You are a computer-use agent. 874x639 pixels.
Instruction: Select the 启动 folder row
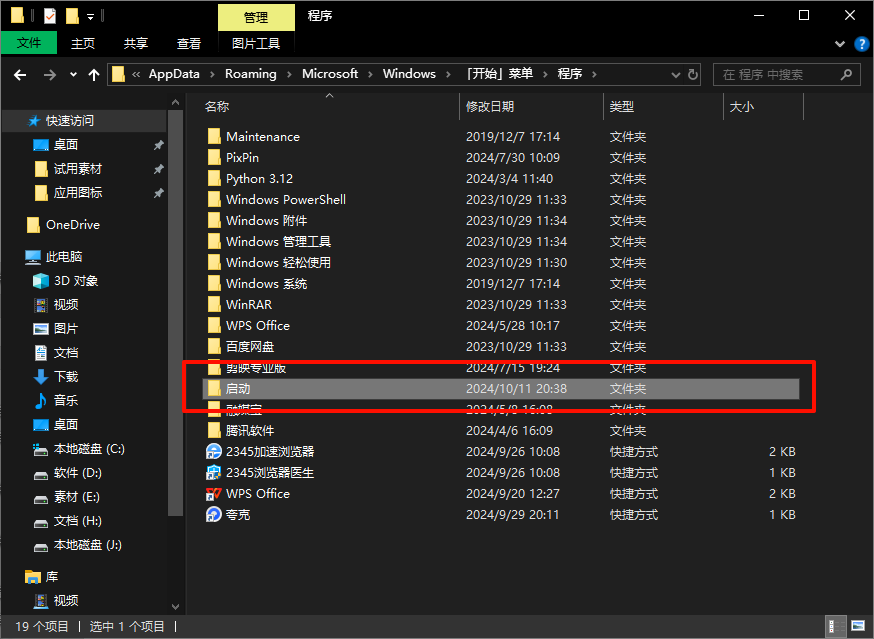point(501,389)
